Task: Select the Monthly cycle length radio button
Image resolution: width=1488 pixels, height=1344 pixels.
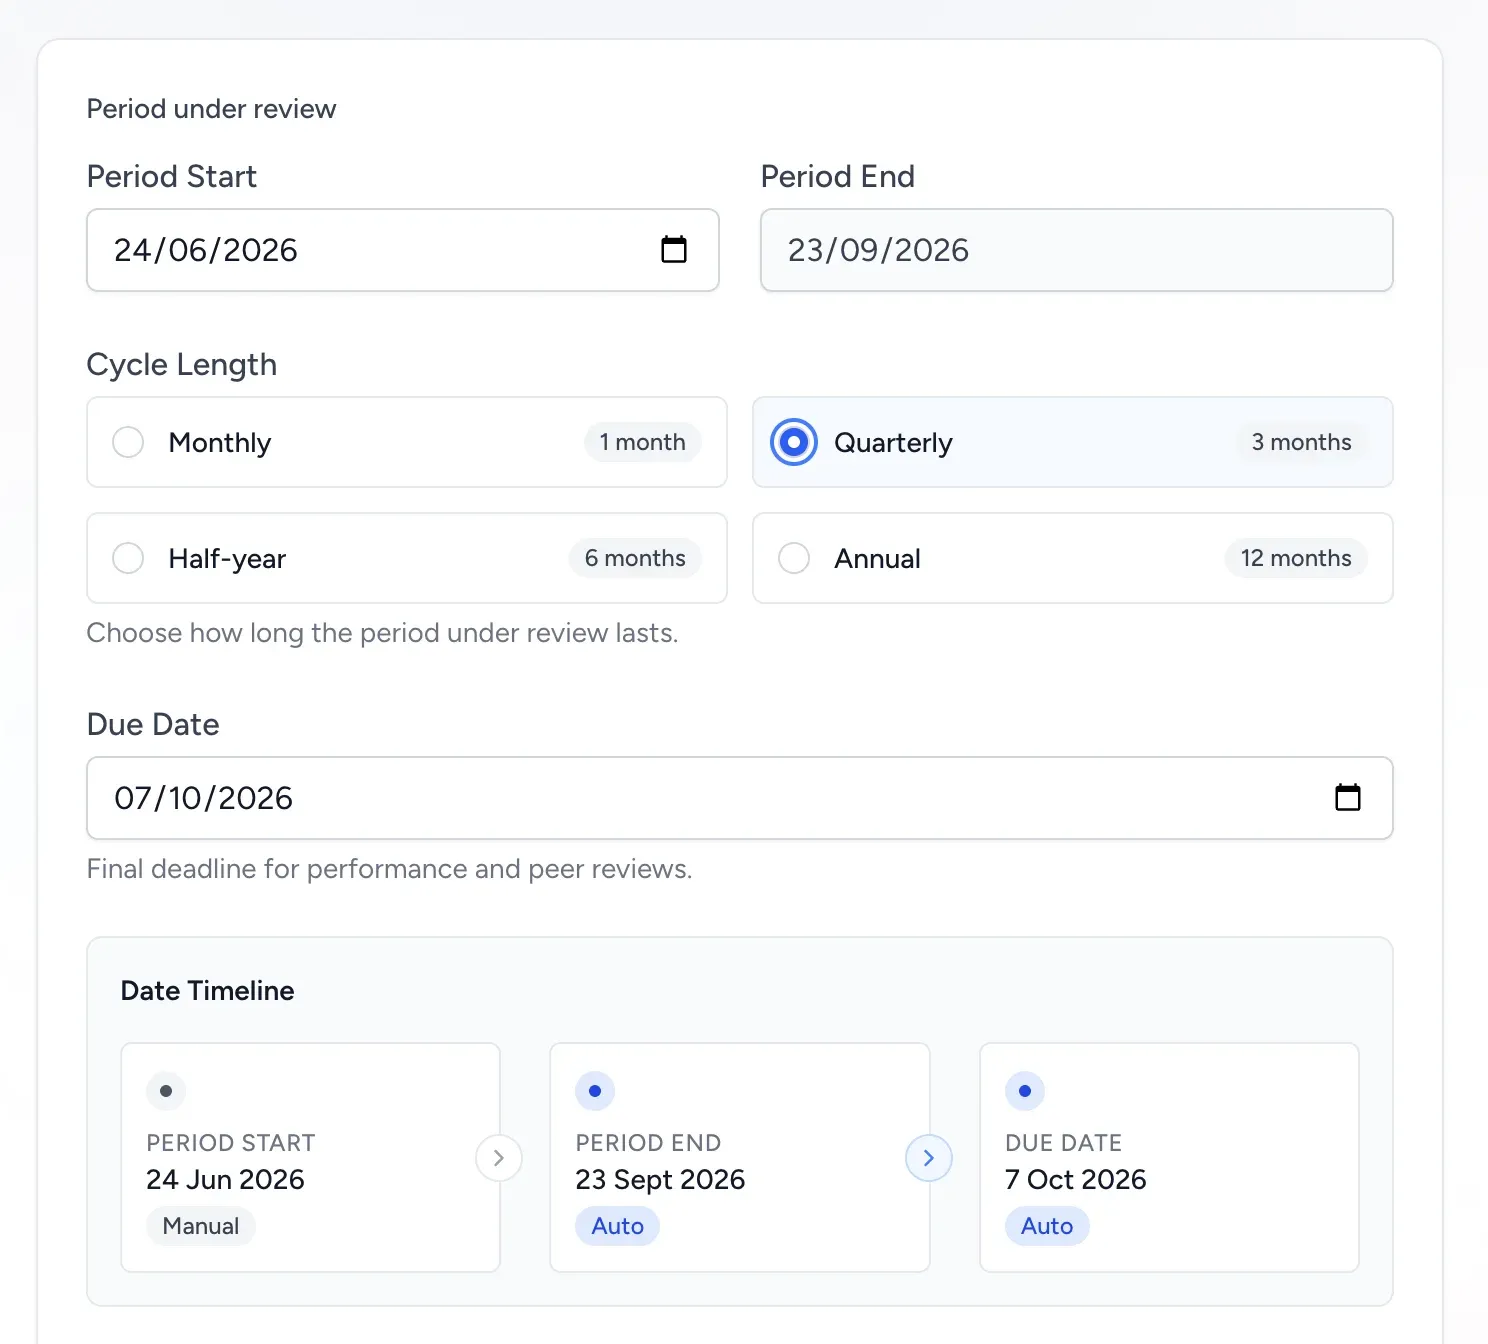Action: click(128, 442)
